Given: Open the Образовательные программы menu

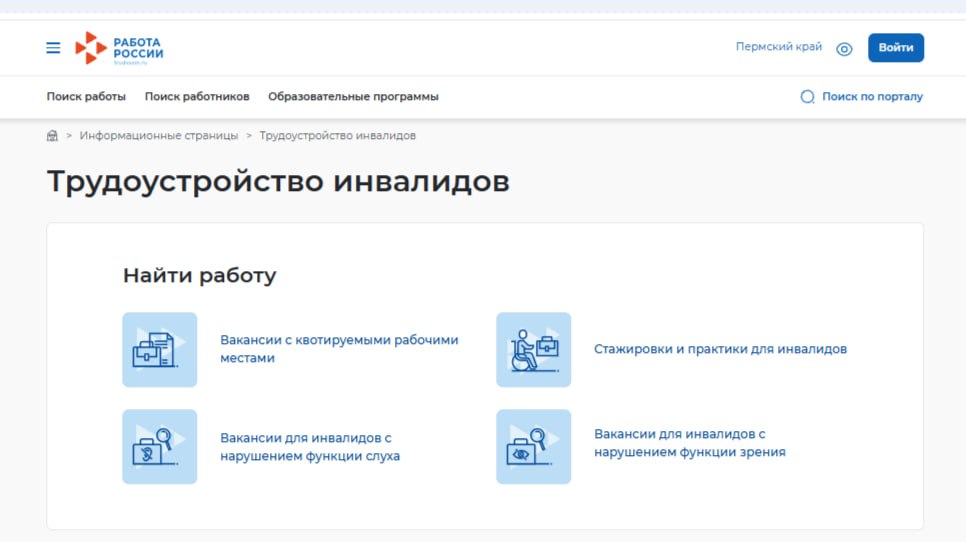Looking at the screenshot, I should 353,97.
